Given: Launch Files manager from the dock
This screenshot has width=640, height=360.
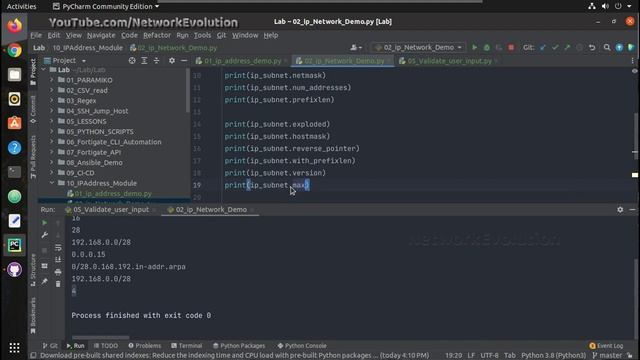Looking at the screenshot, I should point(14,75).
